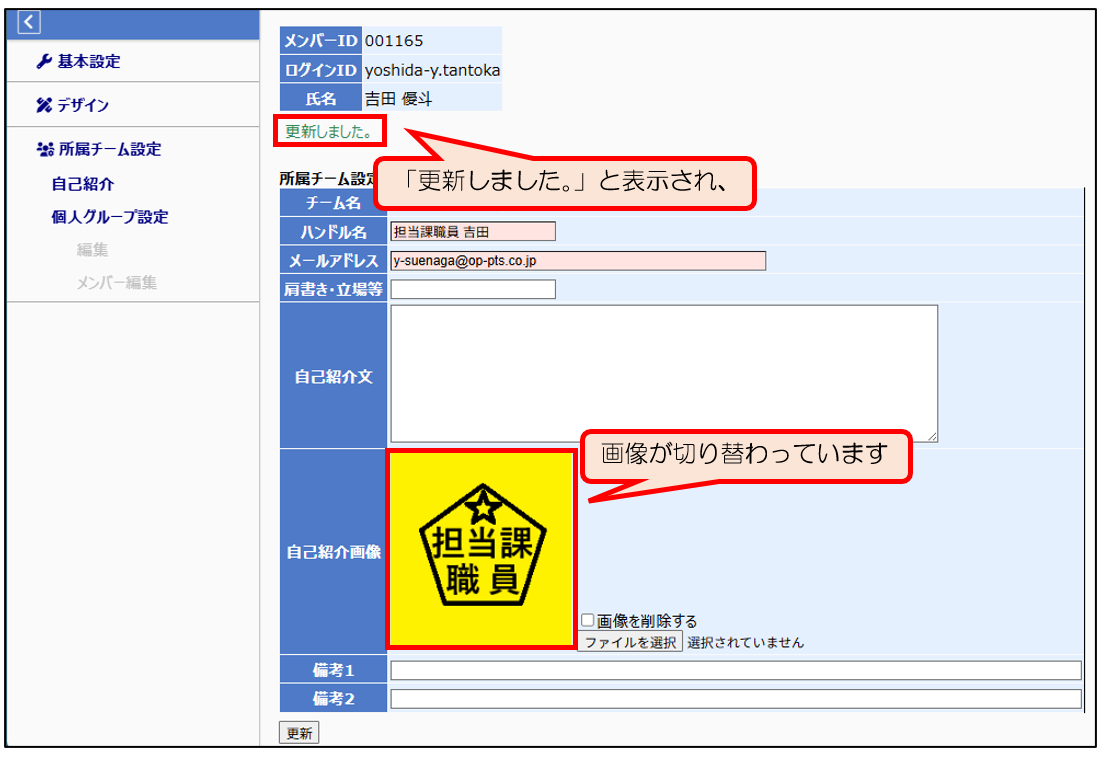
Task: Click the 備考1 input field
Action: pos(735,670)
